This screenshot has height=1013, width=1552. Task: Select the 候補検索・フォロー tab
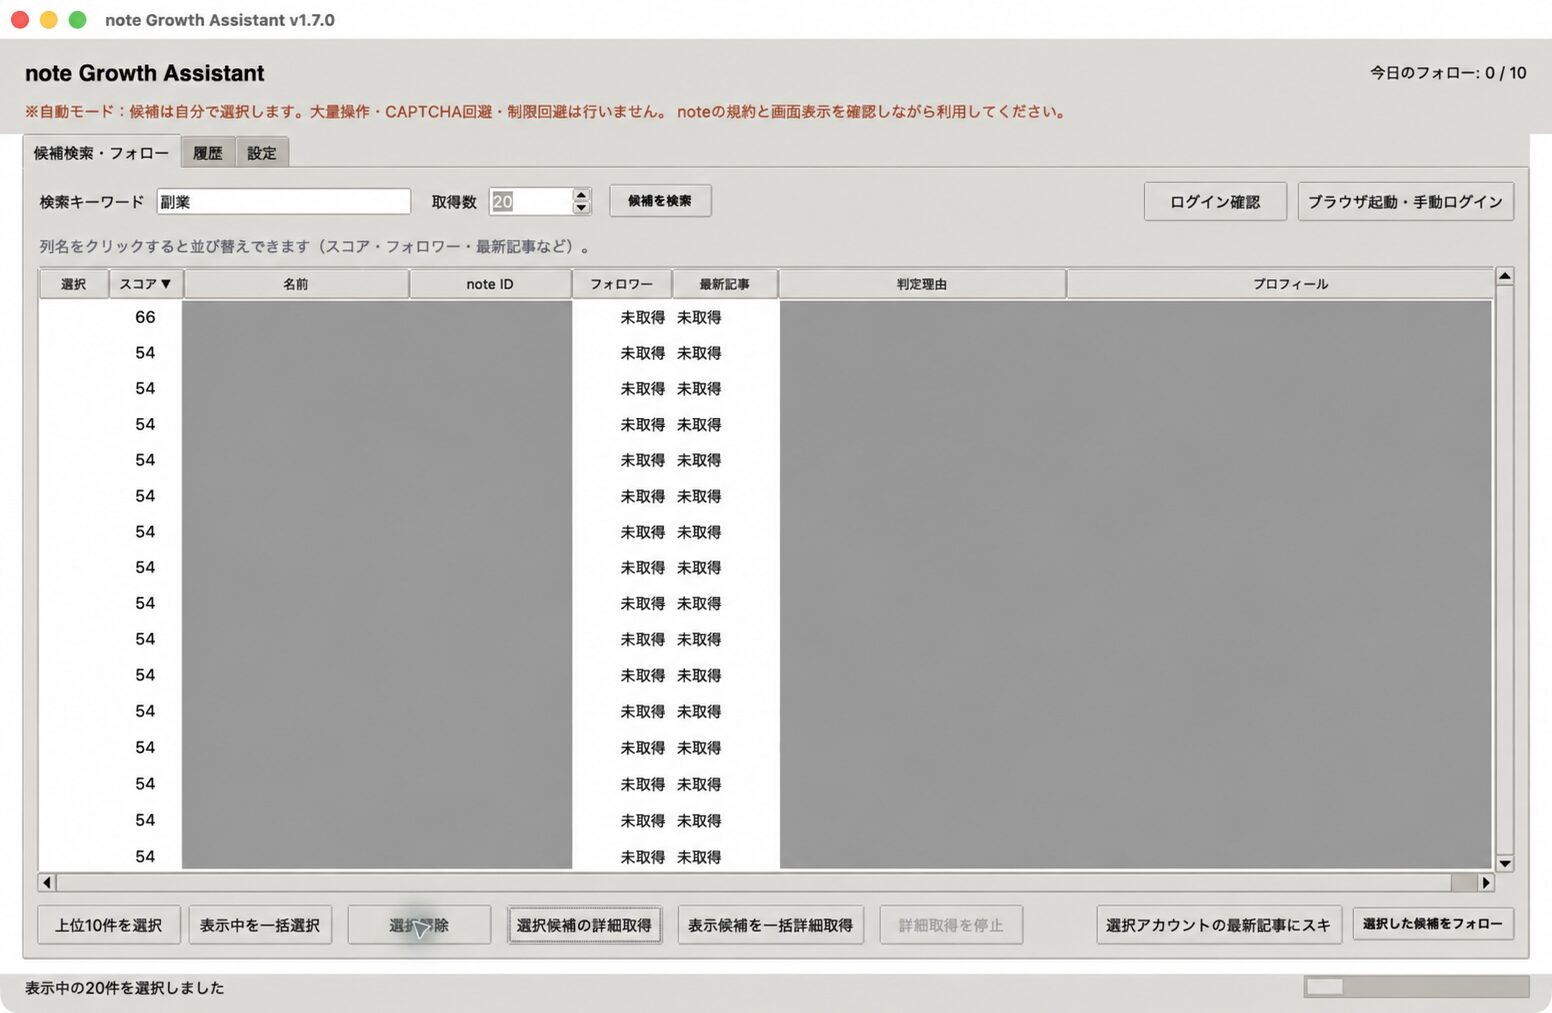[x=101, y=152]
